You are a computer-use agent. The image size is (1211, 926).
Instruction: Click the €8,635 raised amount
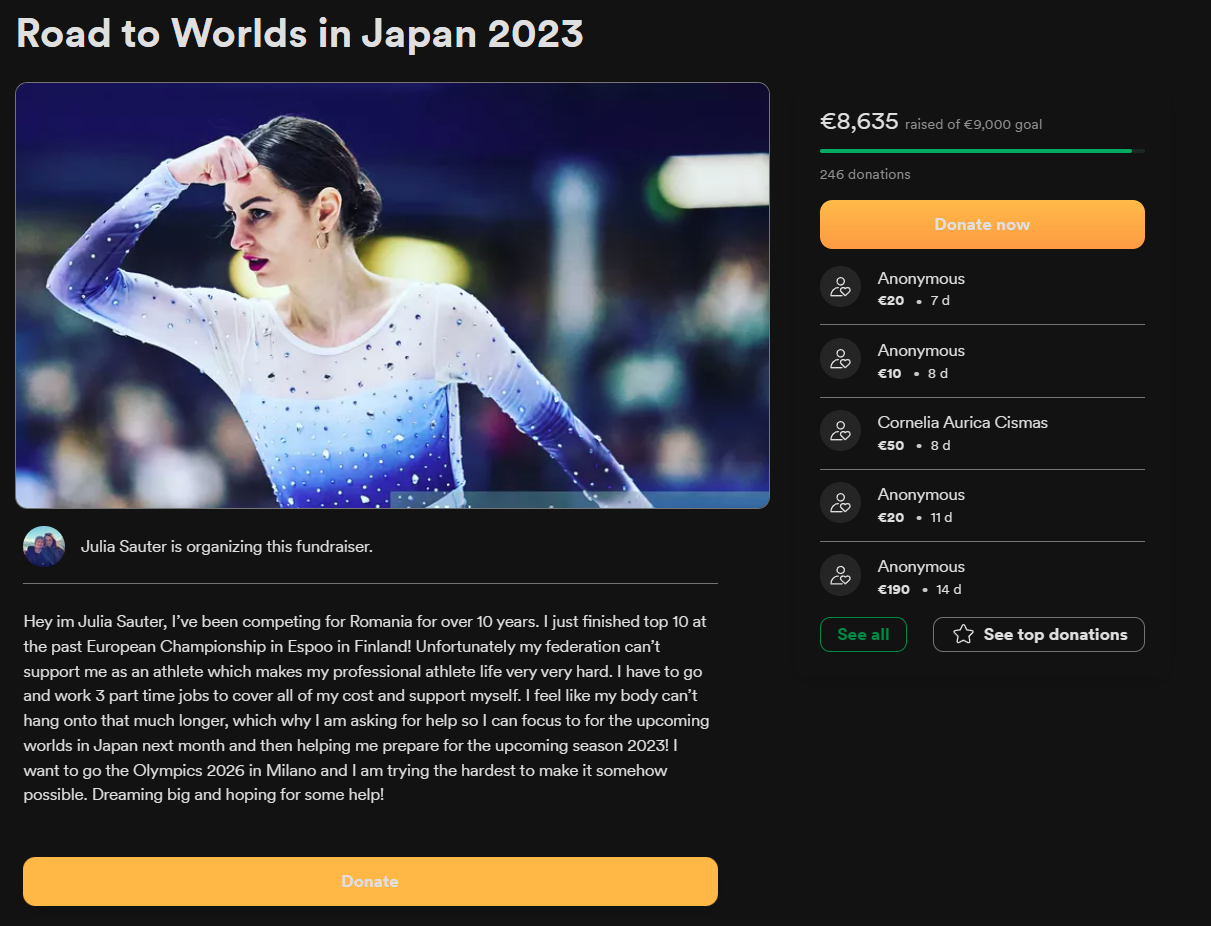[859, 122]
